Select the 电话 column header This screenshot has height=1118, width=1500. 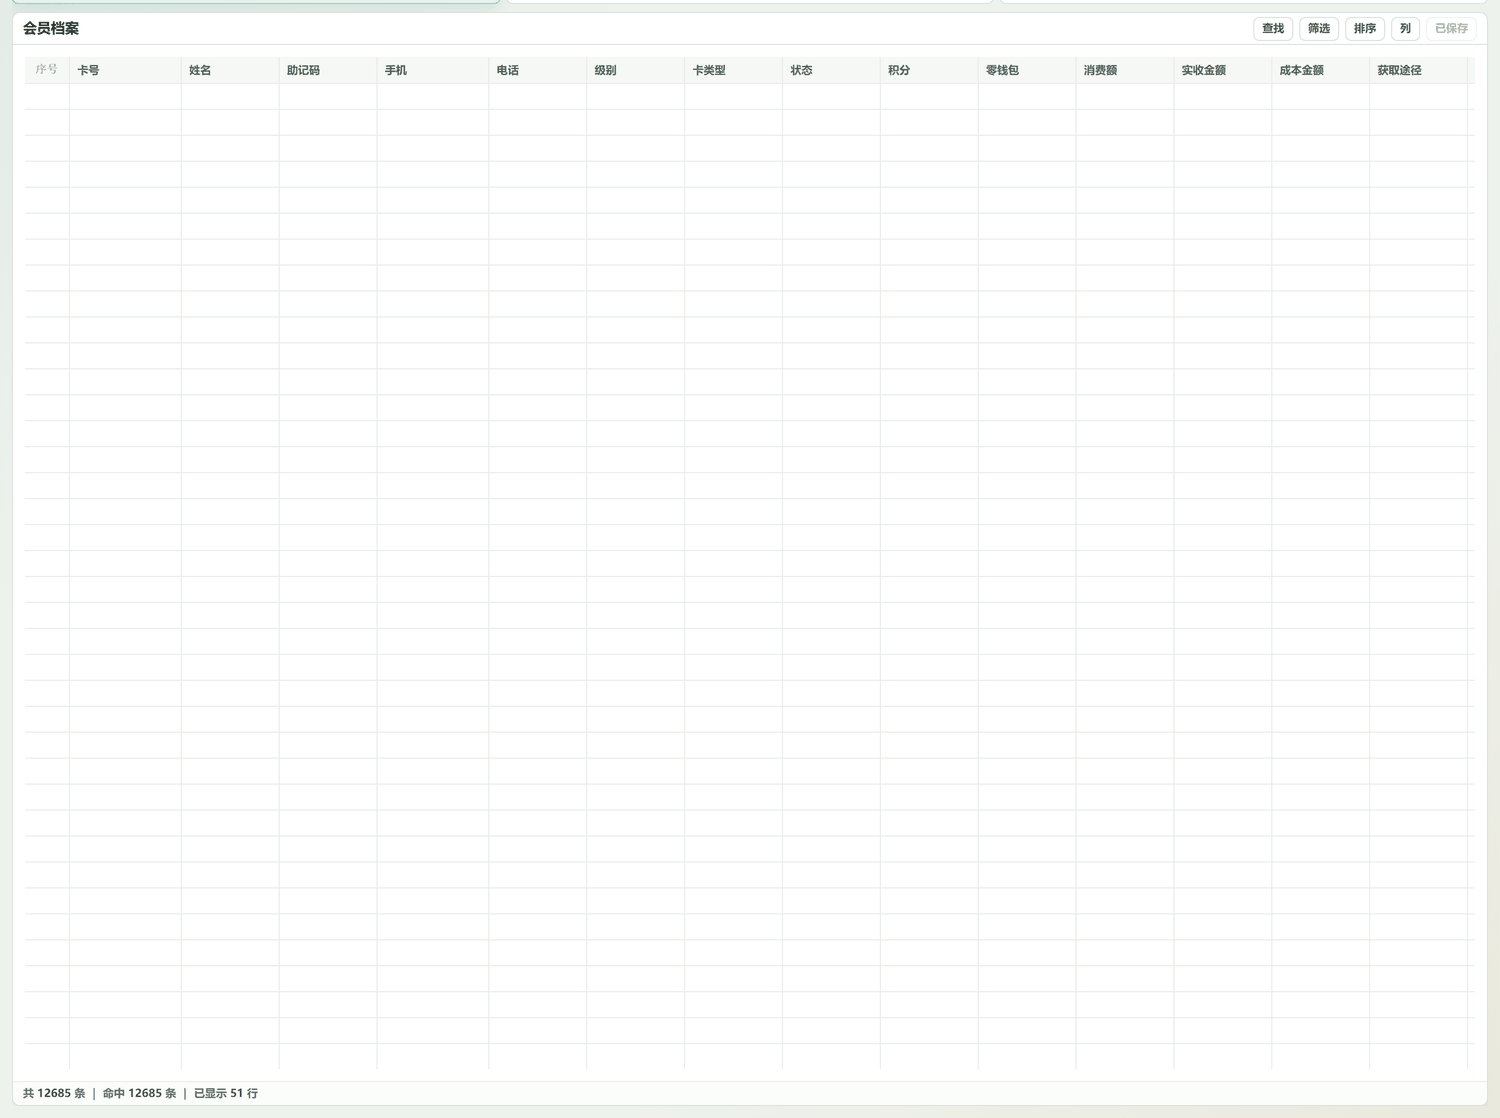point(538,70)
